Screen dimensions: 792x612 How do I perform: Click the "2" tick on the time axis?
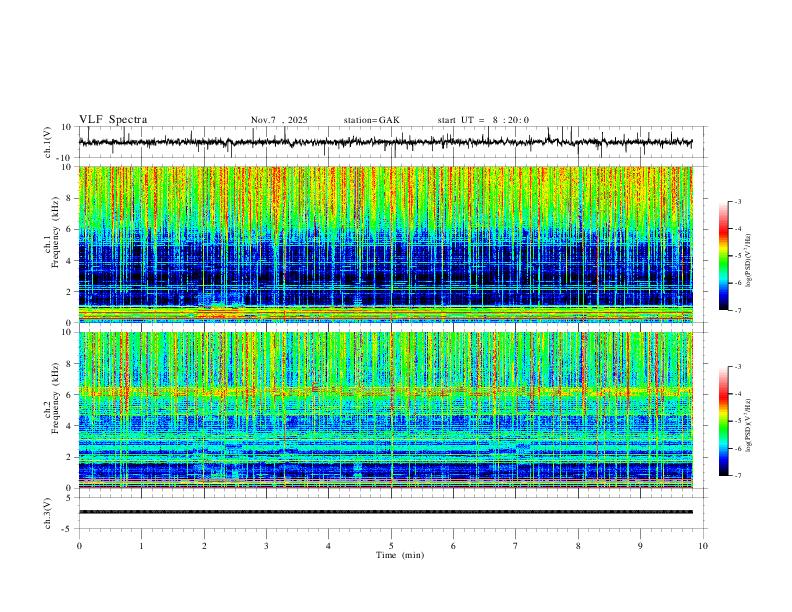pyautogui.click(x=204, y=546)
